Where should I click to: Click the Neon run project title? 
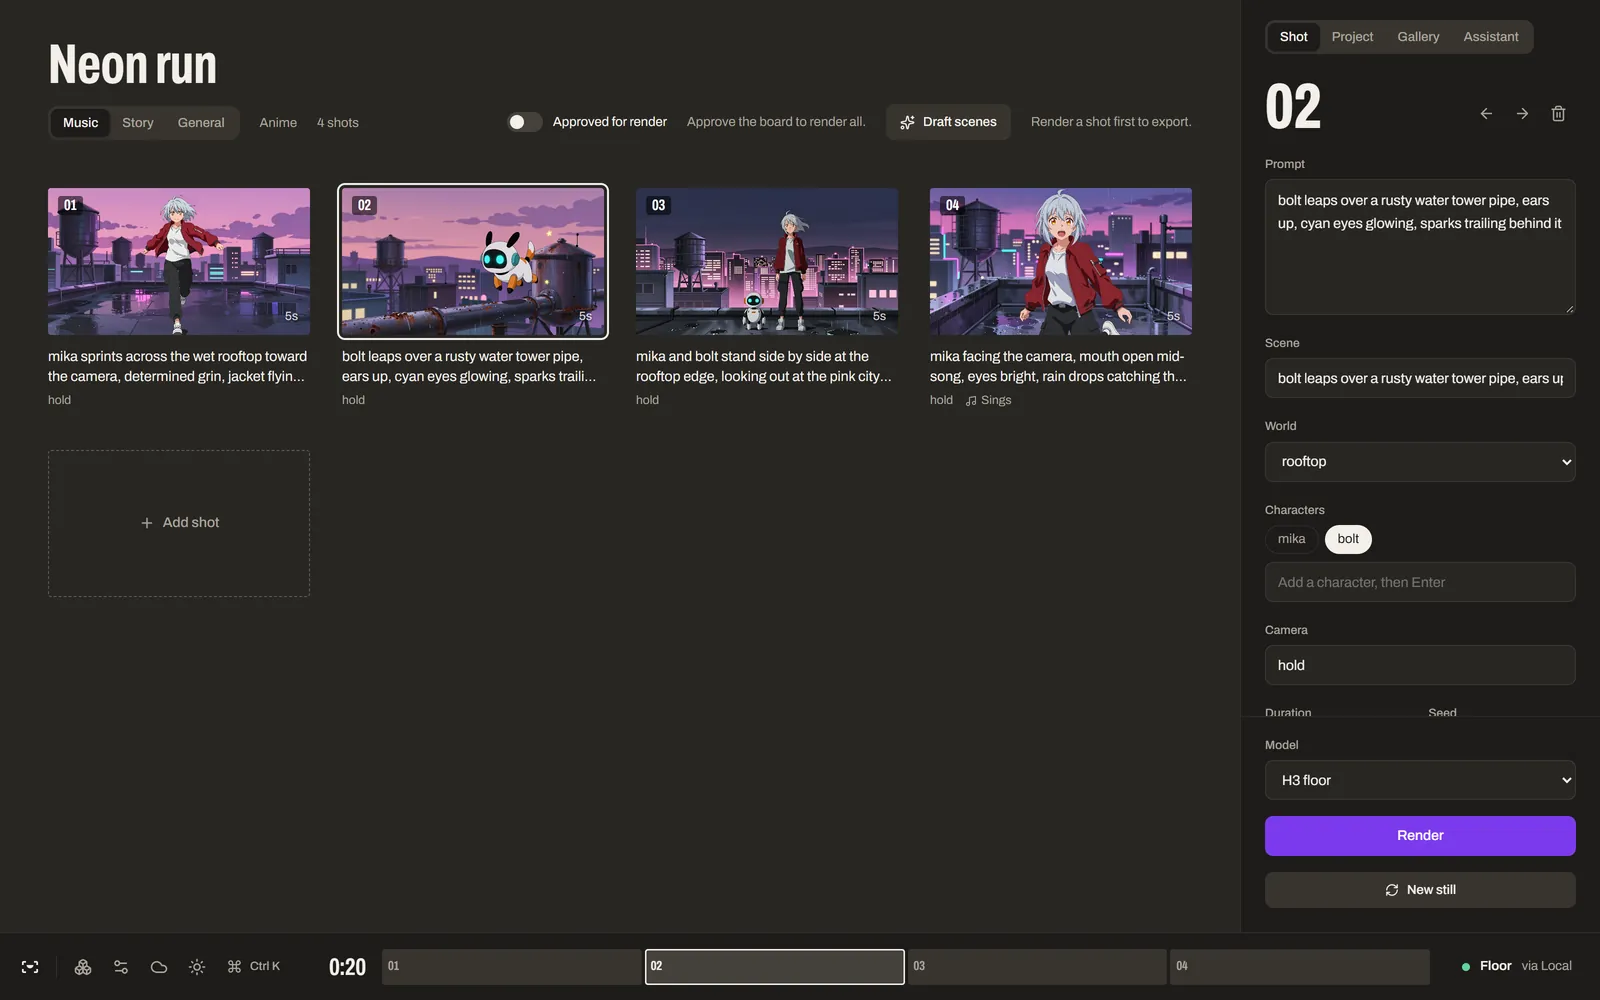(132, 65)
